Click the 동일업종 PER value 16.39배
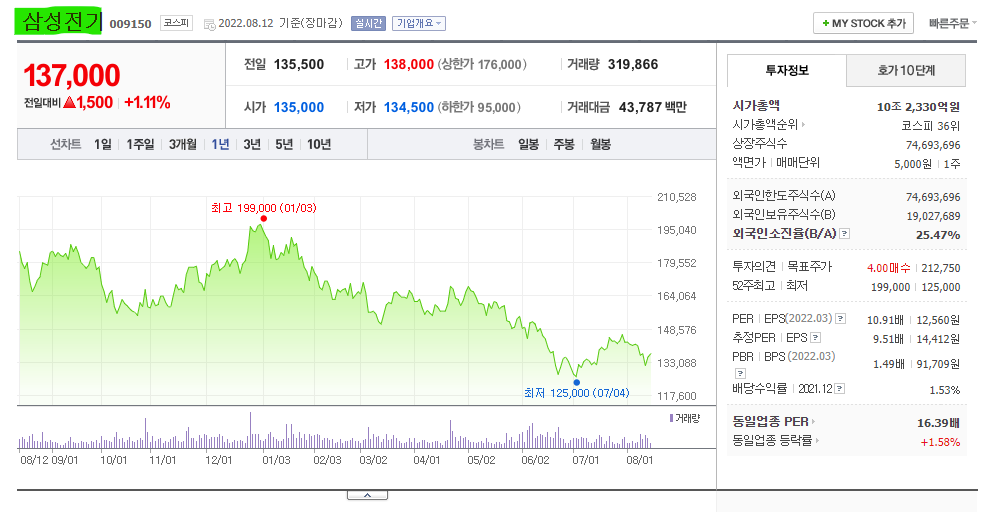 tap(938, 423)
